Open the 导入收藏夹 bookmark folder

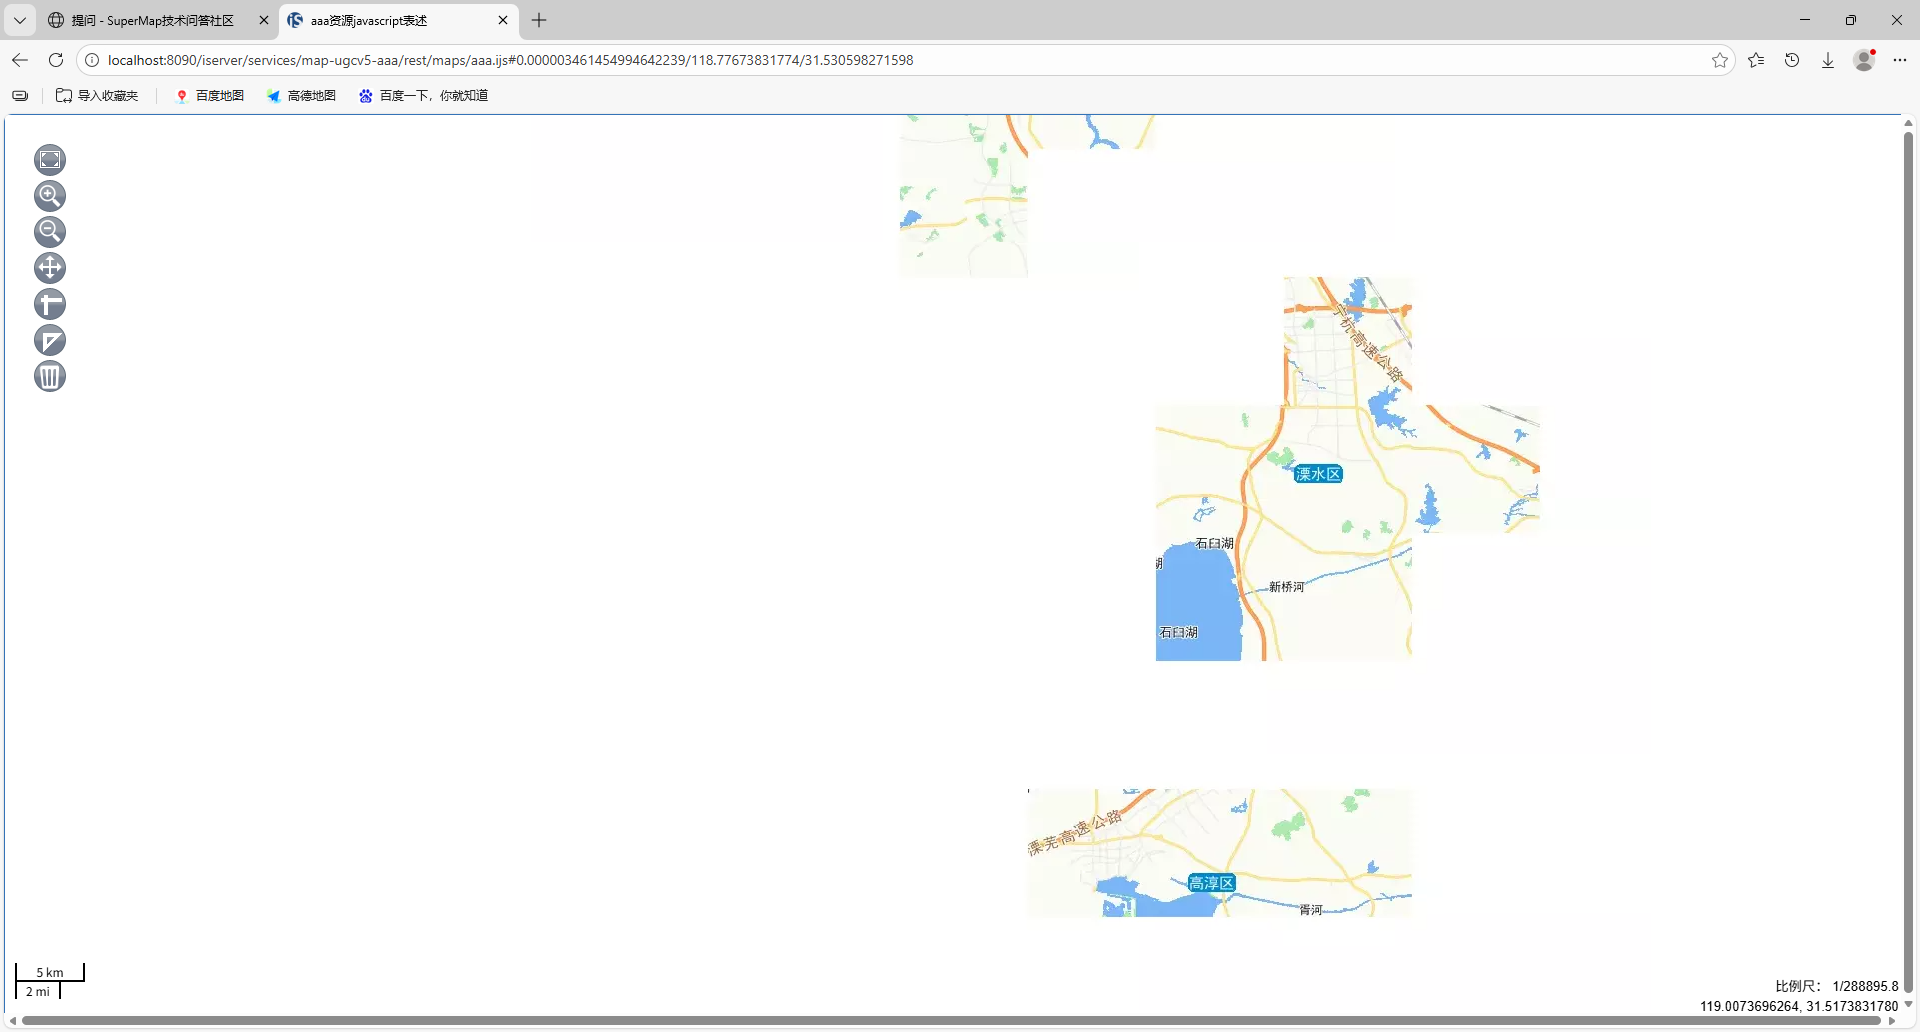click(97, 96)
